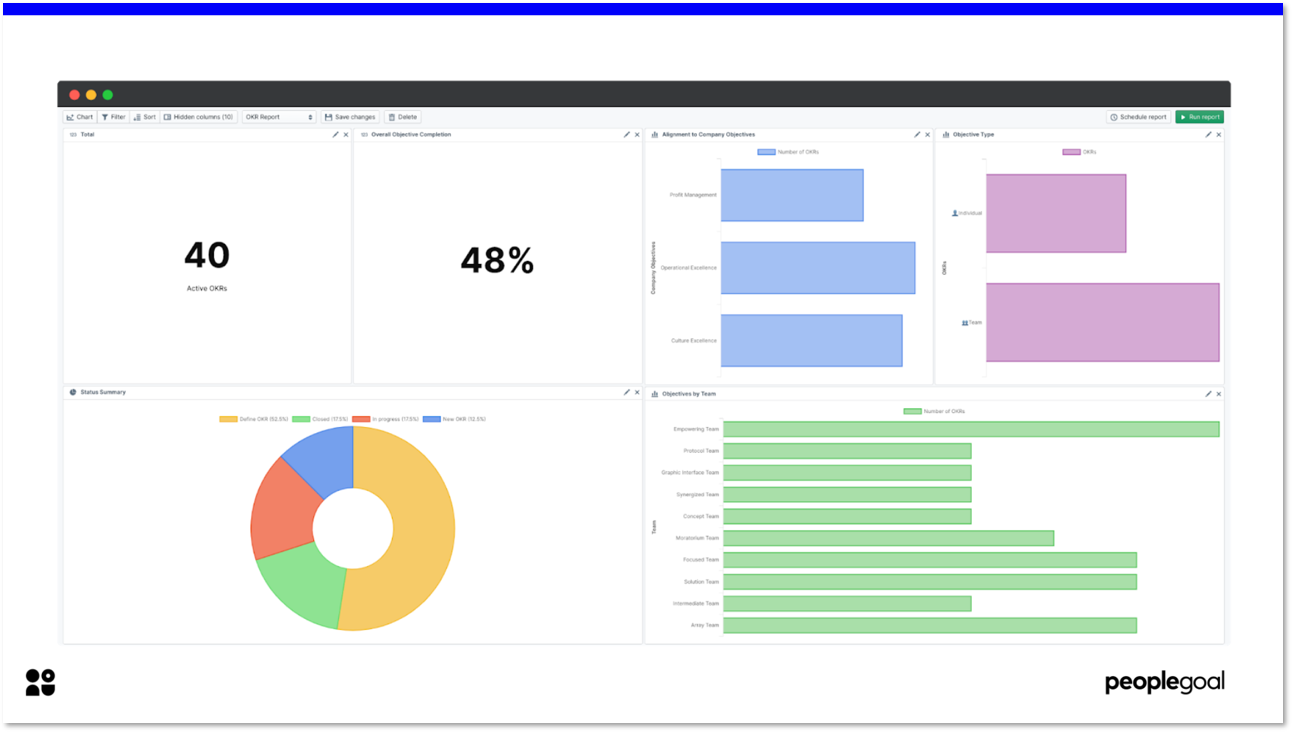
Task: Toggle the Closed legend swatch
Action: click(301, 419)
